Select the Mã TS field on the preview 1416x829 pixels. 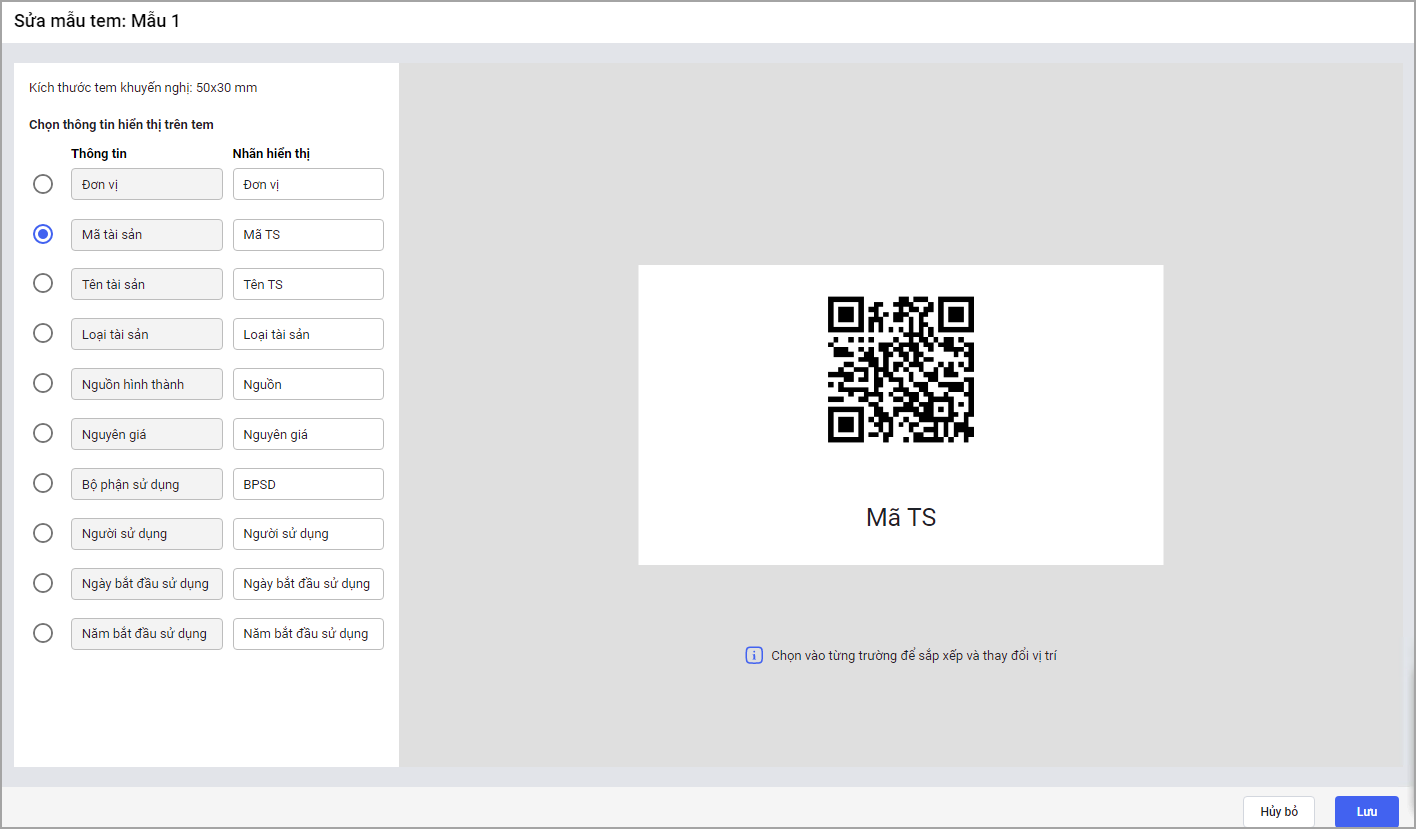(x=901, y=517)
